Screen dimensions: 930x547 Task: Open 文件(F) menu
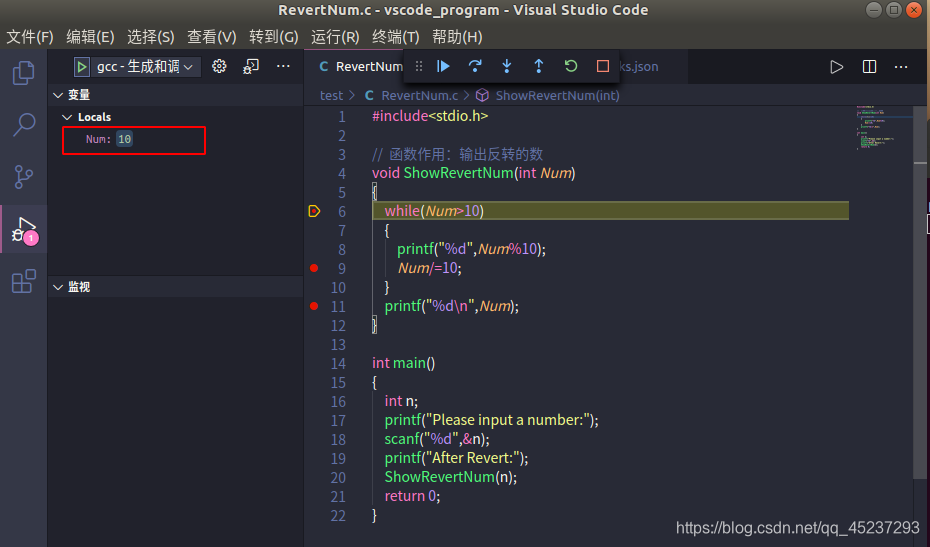(30, 37)
